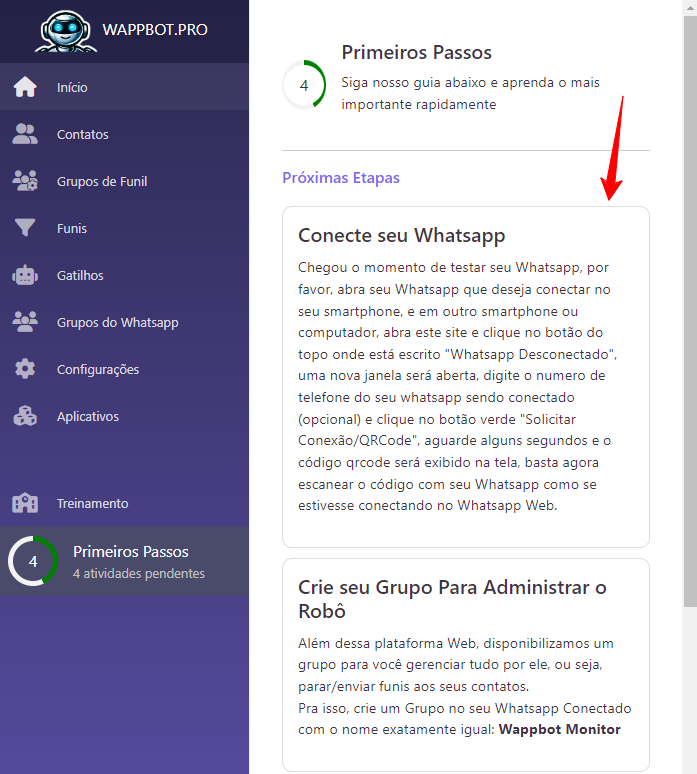Screen dimensions: 697x774
Task: Click the Início home icon
Action: click(25, 87)
